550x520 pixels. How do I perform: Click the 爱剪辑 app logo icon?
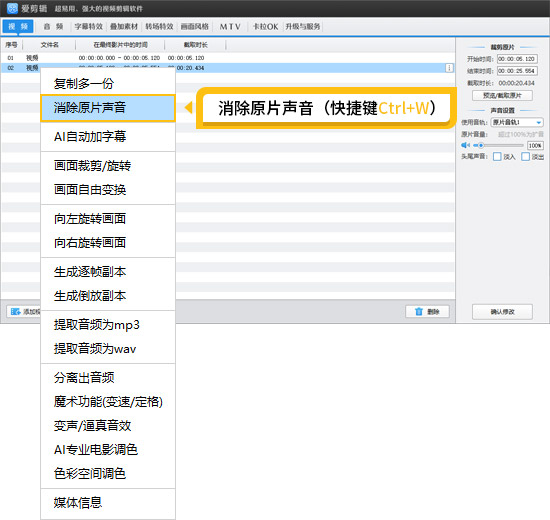[12, 8]
